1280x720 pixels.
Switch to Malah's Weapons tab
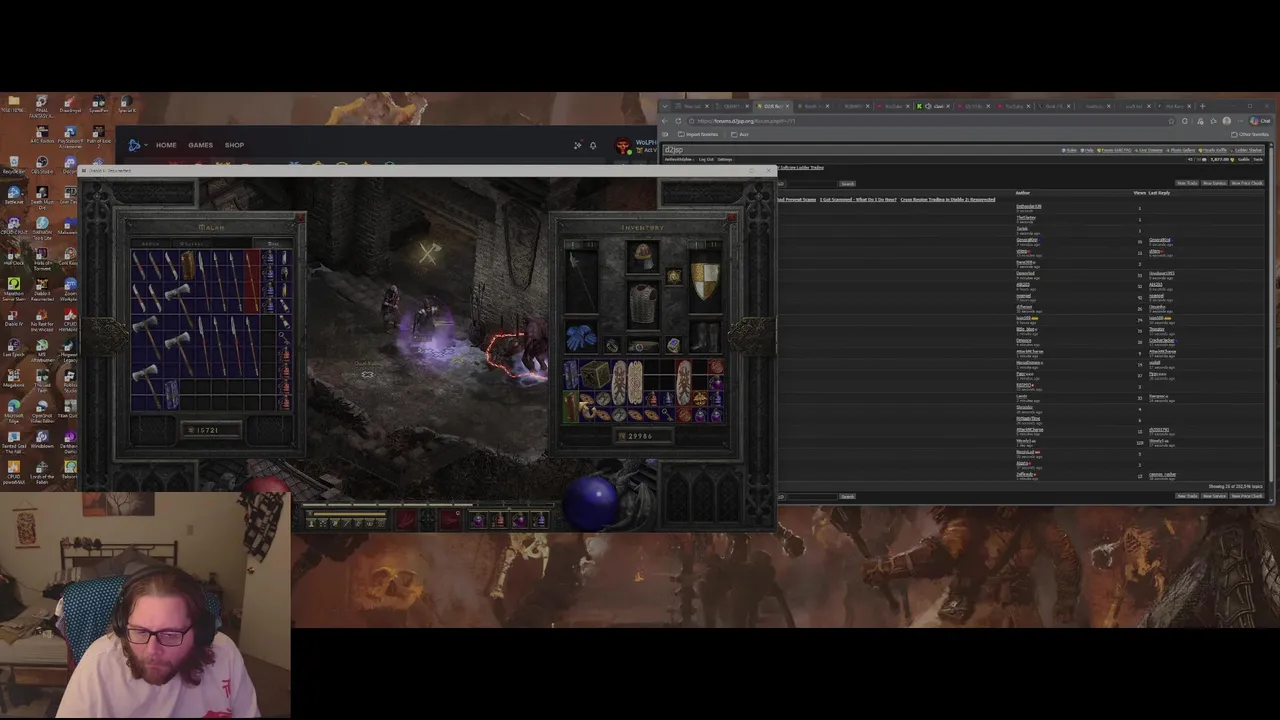[x=191, y=243]
